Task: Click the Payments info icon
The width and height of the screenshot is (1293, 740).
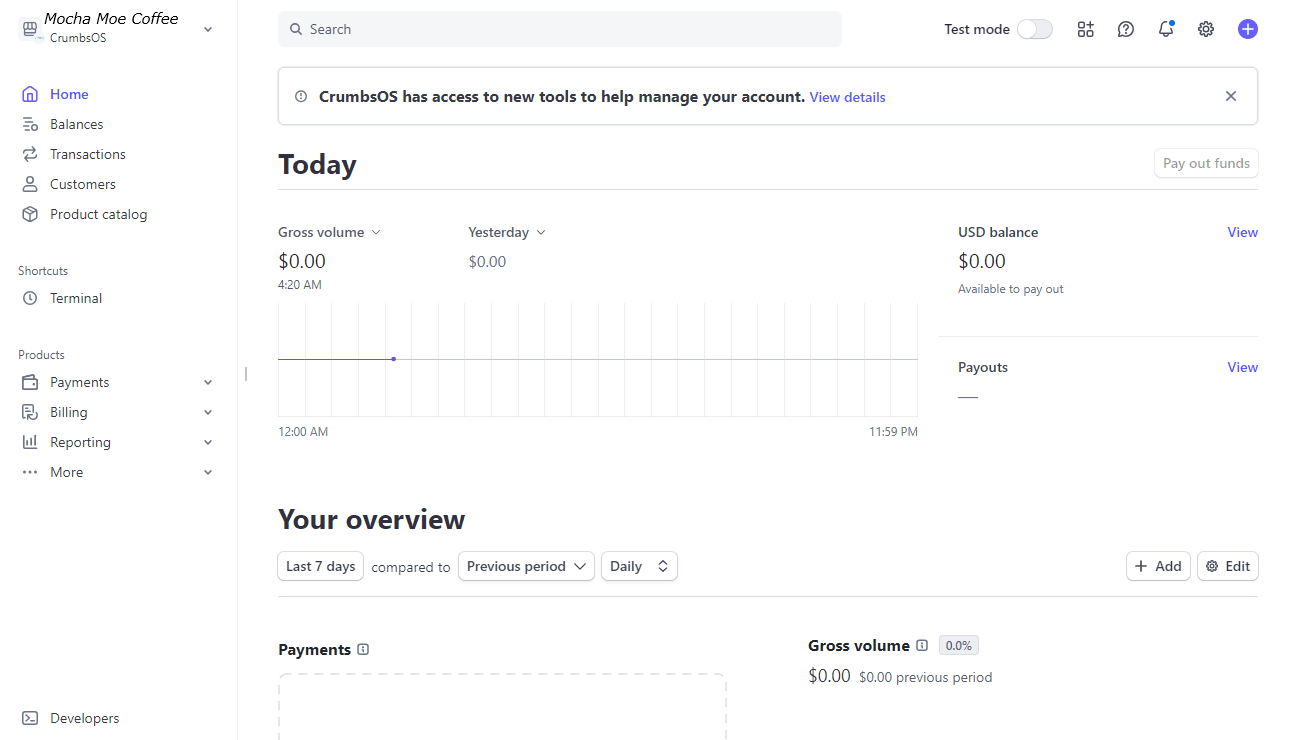Action: [x=363, y=649]
